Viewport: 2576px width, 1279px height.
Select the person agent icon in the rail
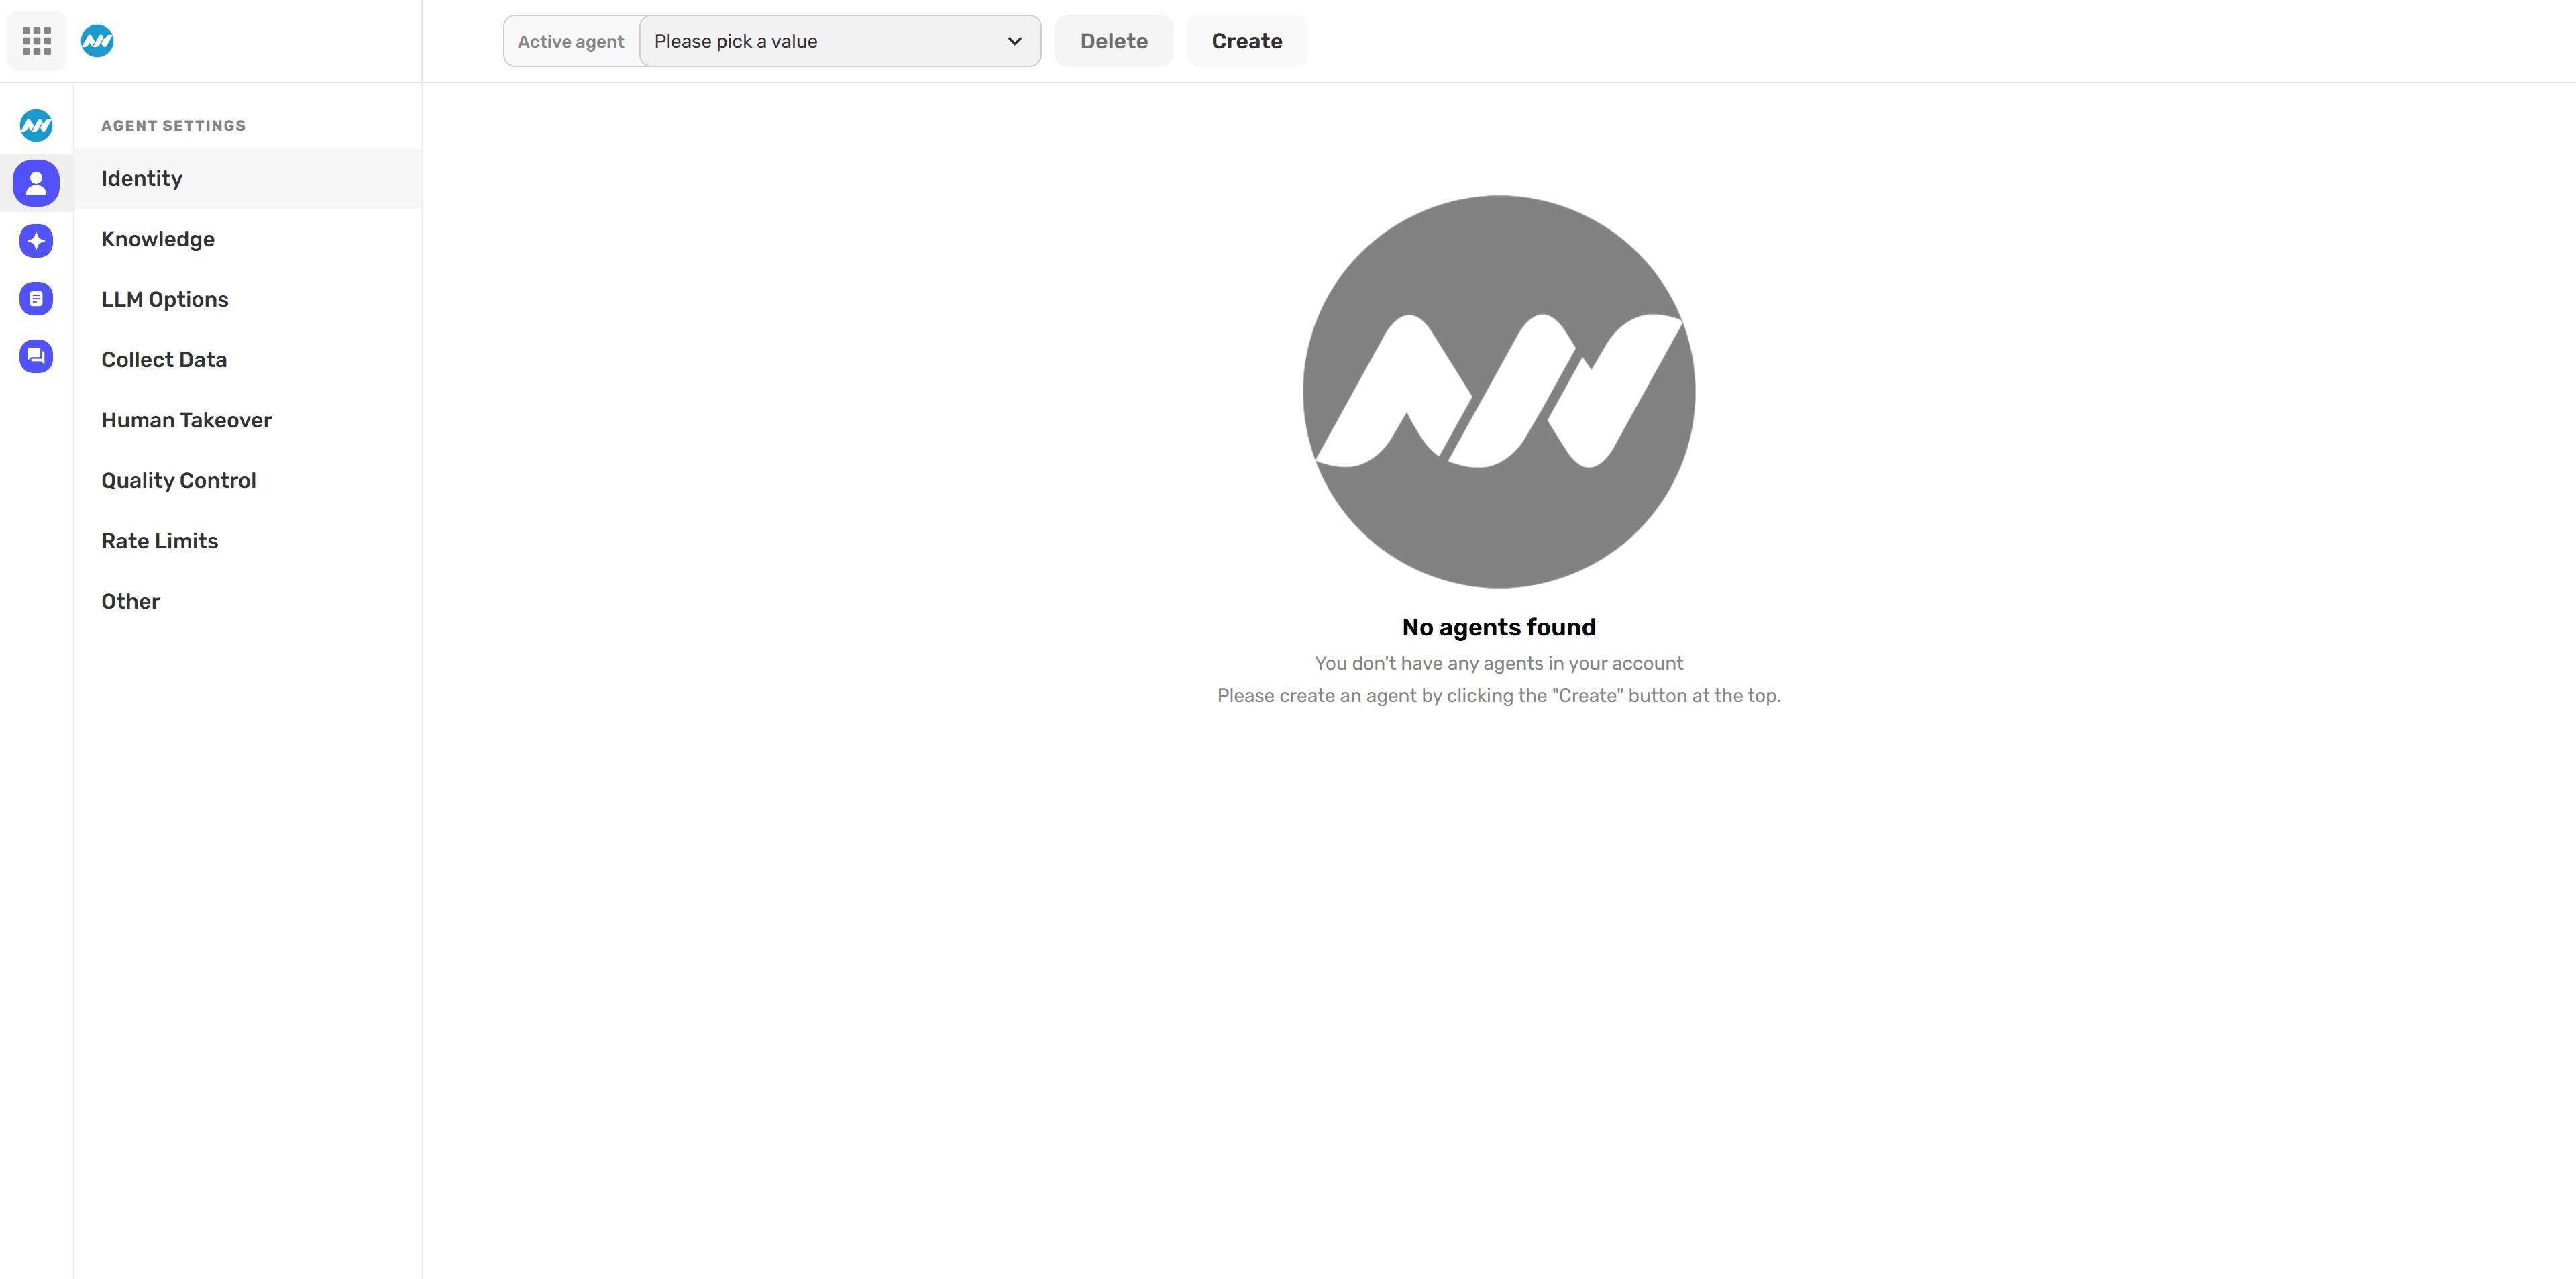(36, 183)
